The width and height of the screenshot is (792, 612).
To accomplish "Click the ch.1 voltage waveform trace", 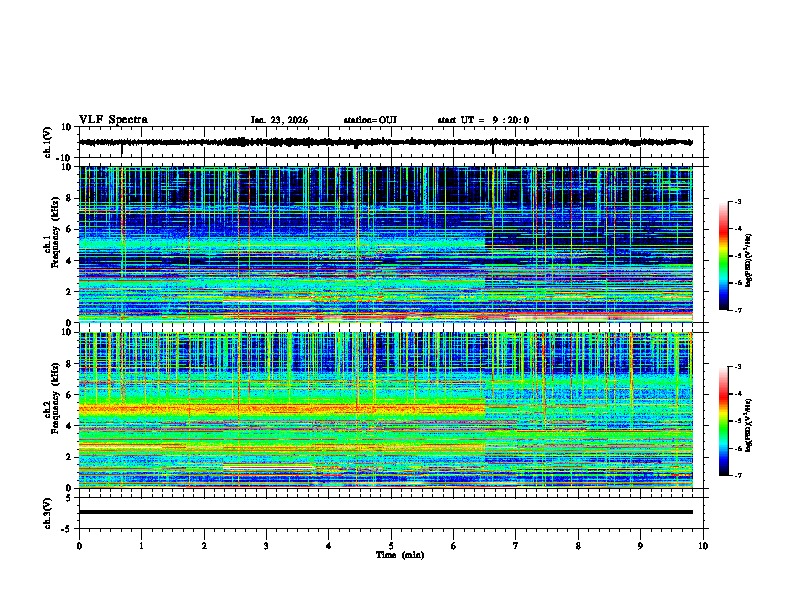I will tap(386, 142).
